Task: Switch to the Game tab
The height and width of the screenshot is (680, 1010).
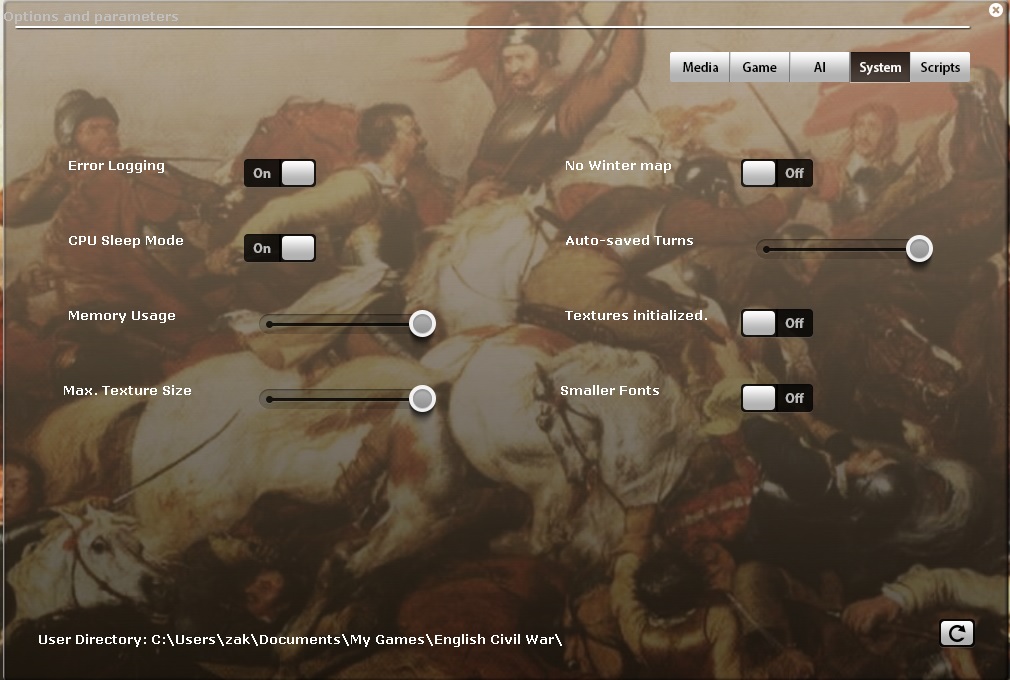Action: point(759,67)
